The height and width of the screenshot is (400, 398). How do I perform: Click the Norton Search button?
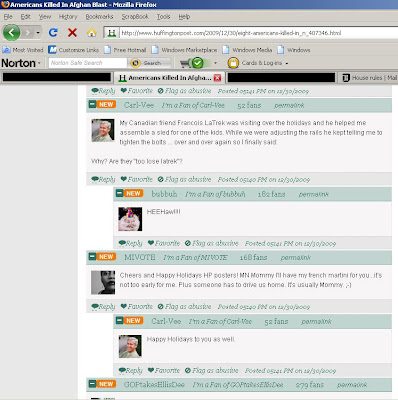point(150,63)
